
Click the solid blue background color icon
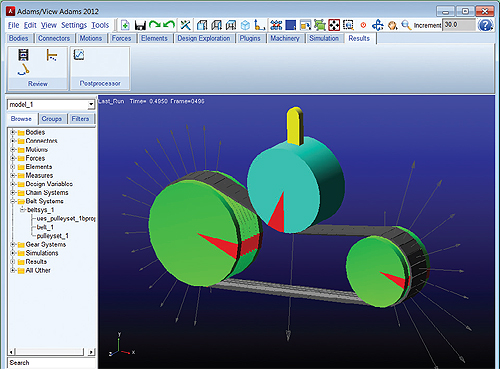tap(291, 25)
